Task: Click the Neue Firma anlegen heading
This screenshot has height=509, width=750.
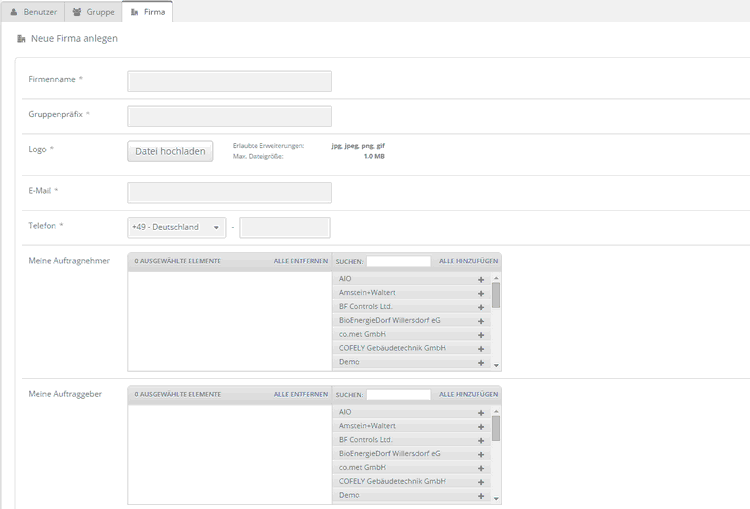Action: point(74,38)
